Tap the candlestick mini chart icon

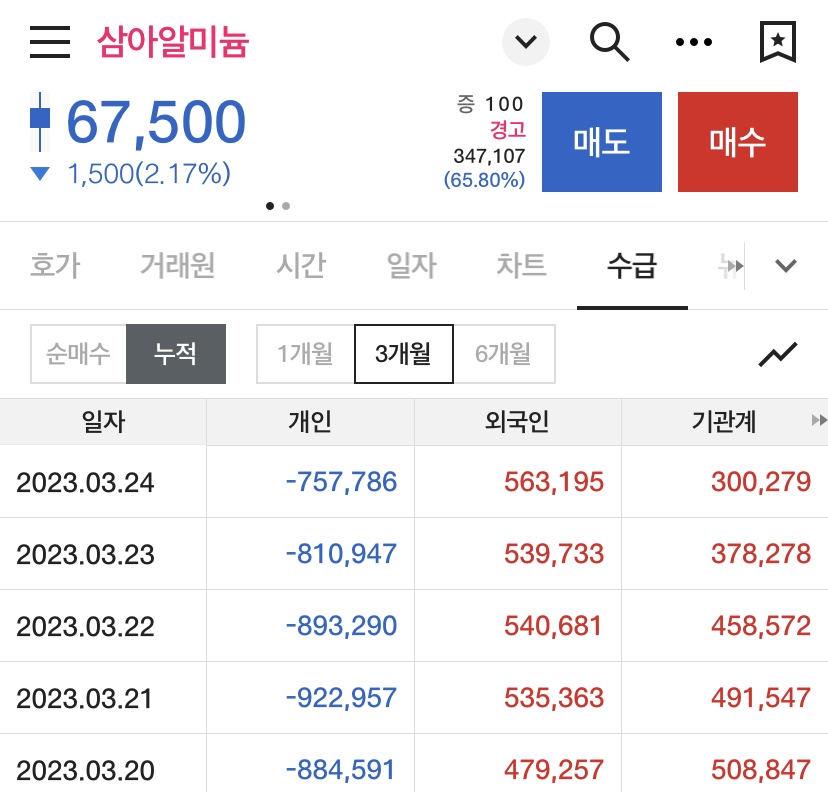pyautogui.click(x=40, y=121)
